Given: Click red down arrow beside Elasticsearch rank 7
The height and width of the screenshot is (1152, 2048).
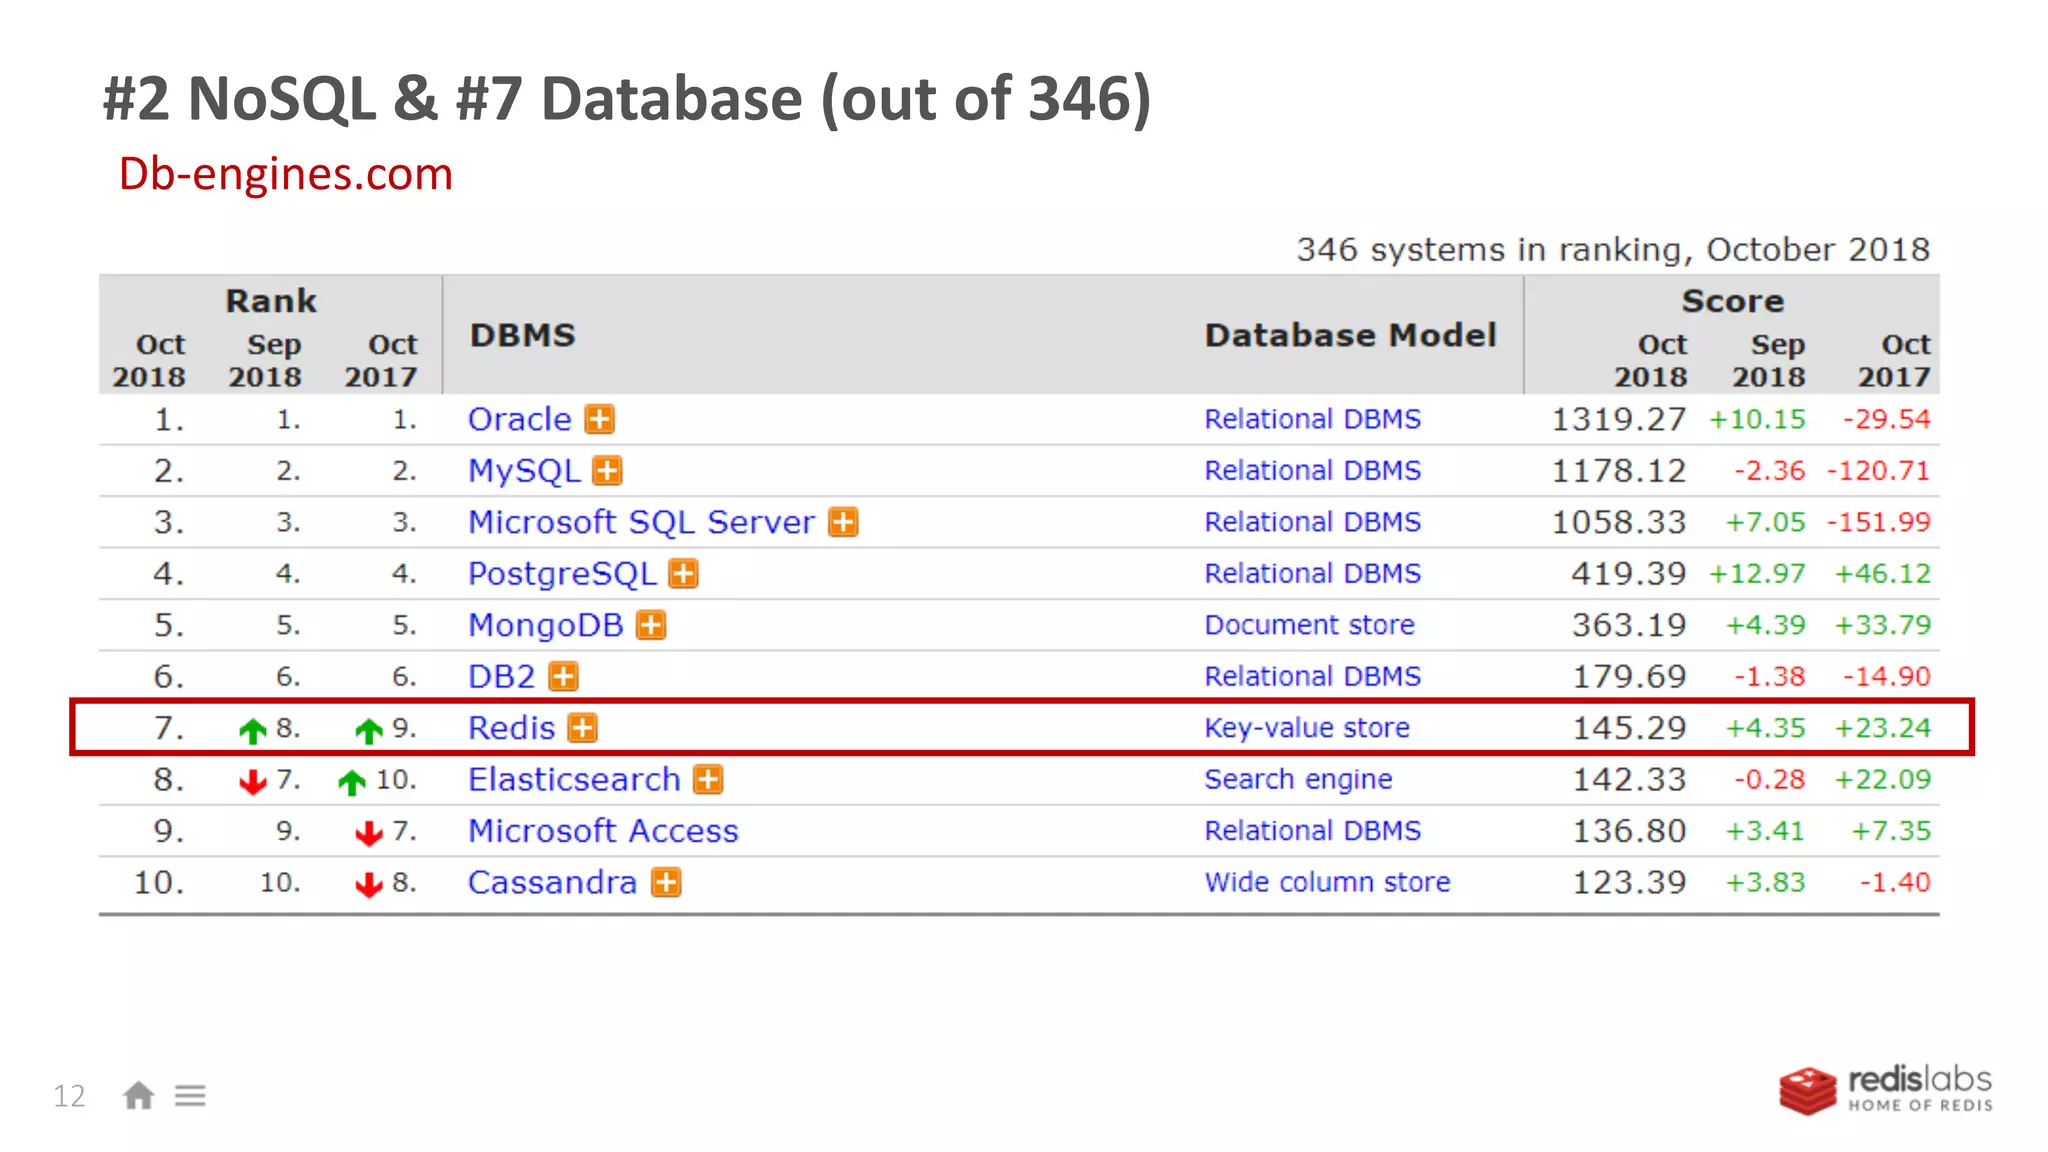Looking at the screenshot, I should pyautogui.click(x=253, y=782).
